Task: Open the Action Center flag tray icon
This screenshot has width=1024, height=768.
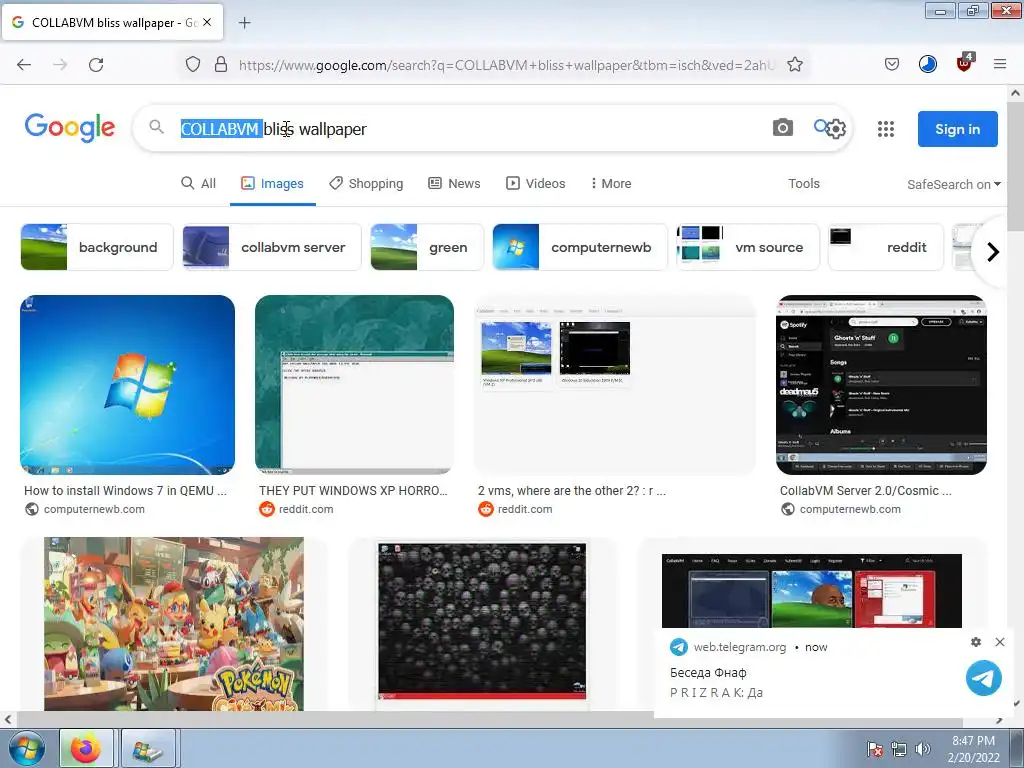Action: [x=875, y=750]
